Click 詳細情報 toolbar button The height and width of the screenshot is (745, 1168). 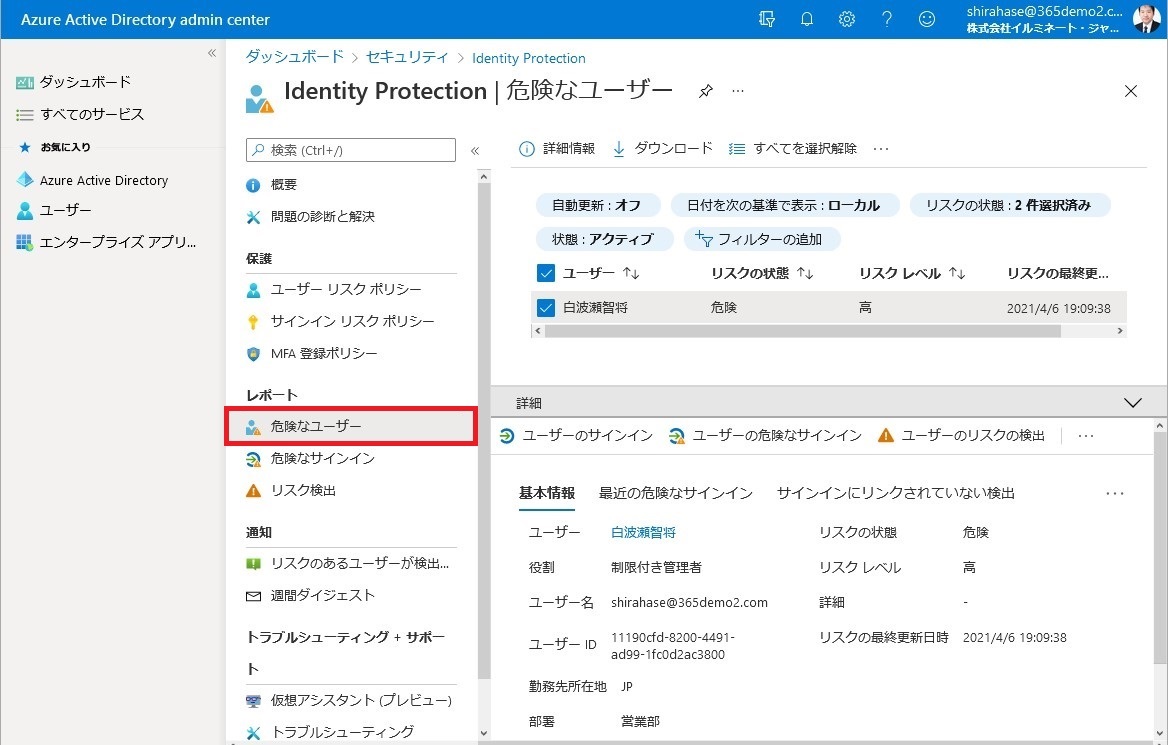coord(557,149)
